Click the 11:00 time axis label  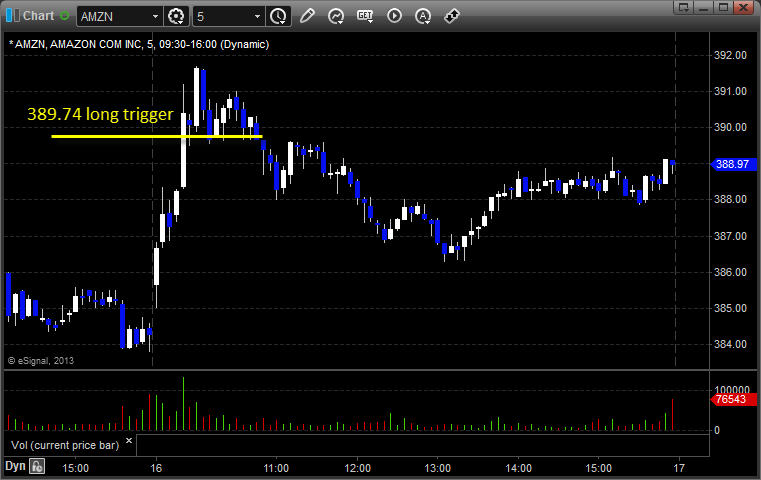[x=276, y=468]
